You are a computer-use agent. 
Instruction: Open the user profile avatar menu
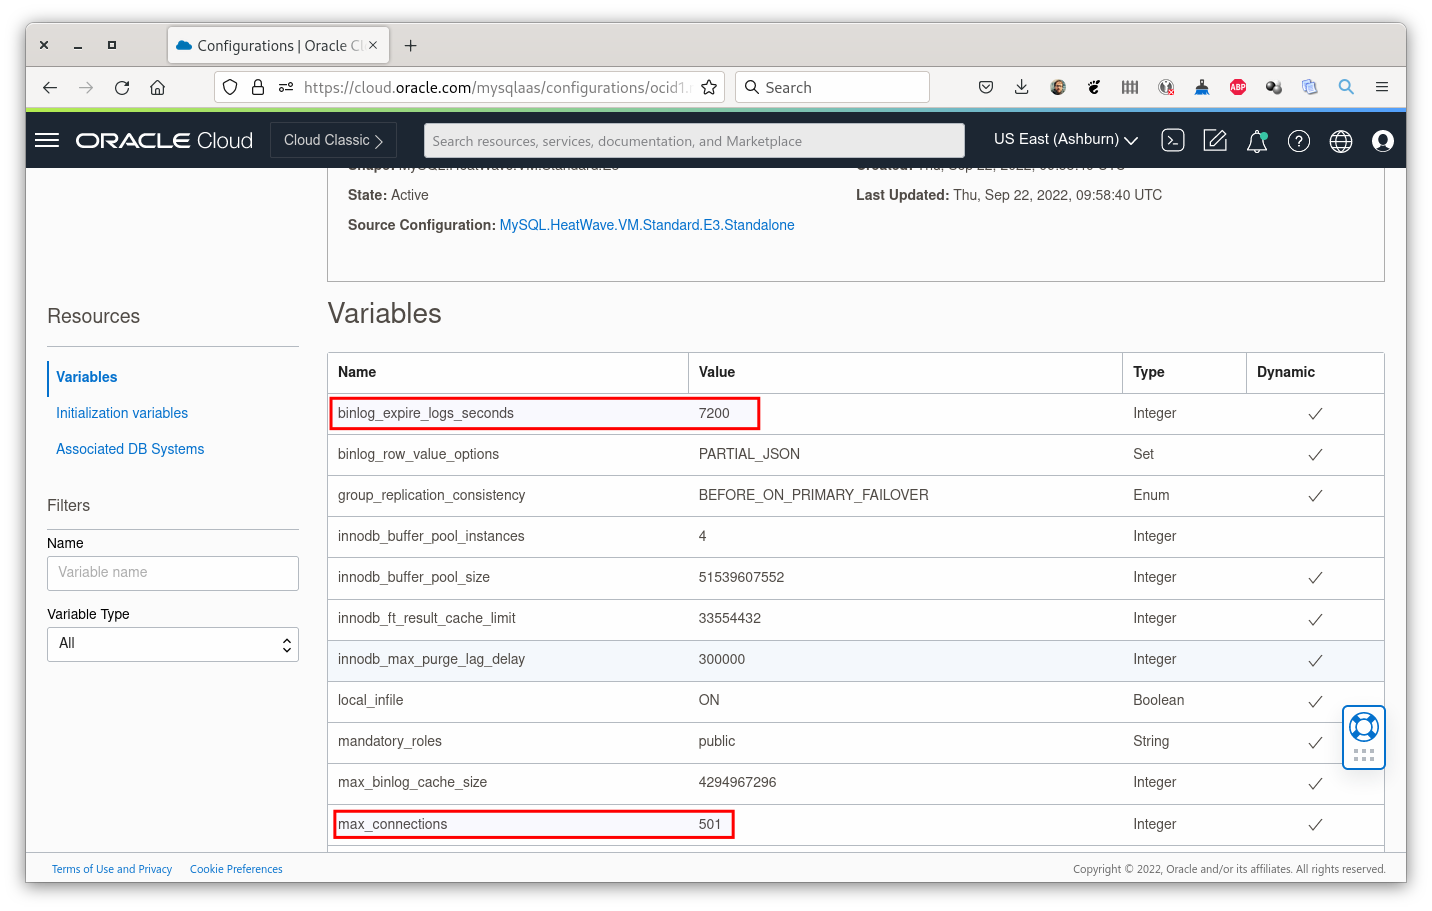point(1383,141)
